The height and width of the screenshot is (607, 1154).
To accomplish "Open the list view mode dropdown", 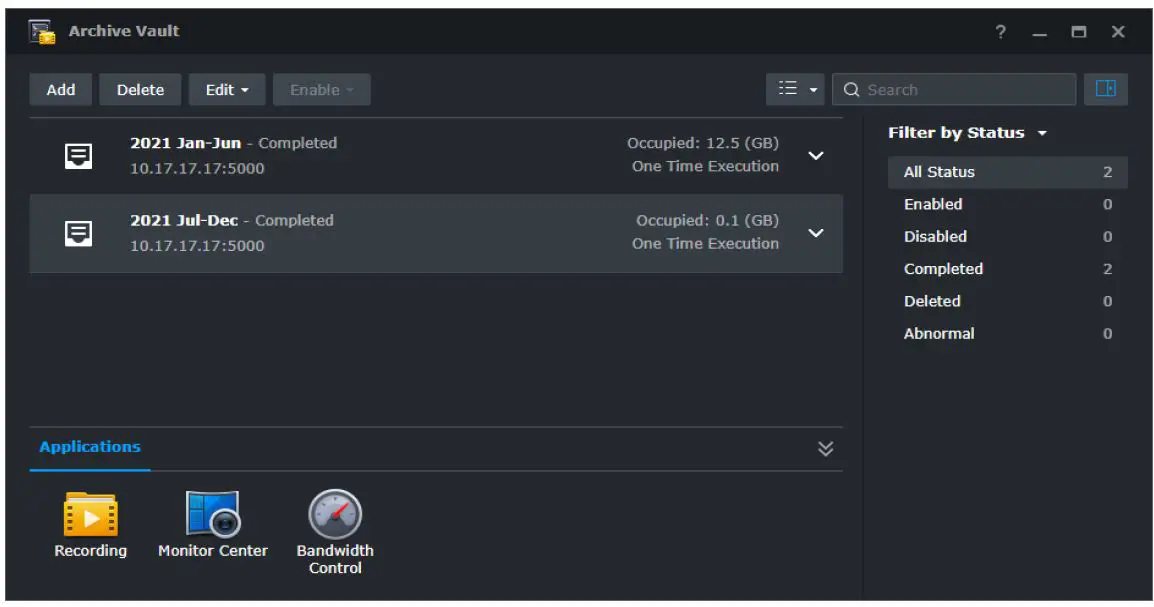I will coord(797,90).
